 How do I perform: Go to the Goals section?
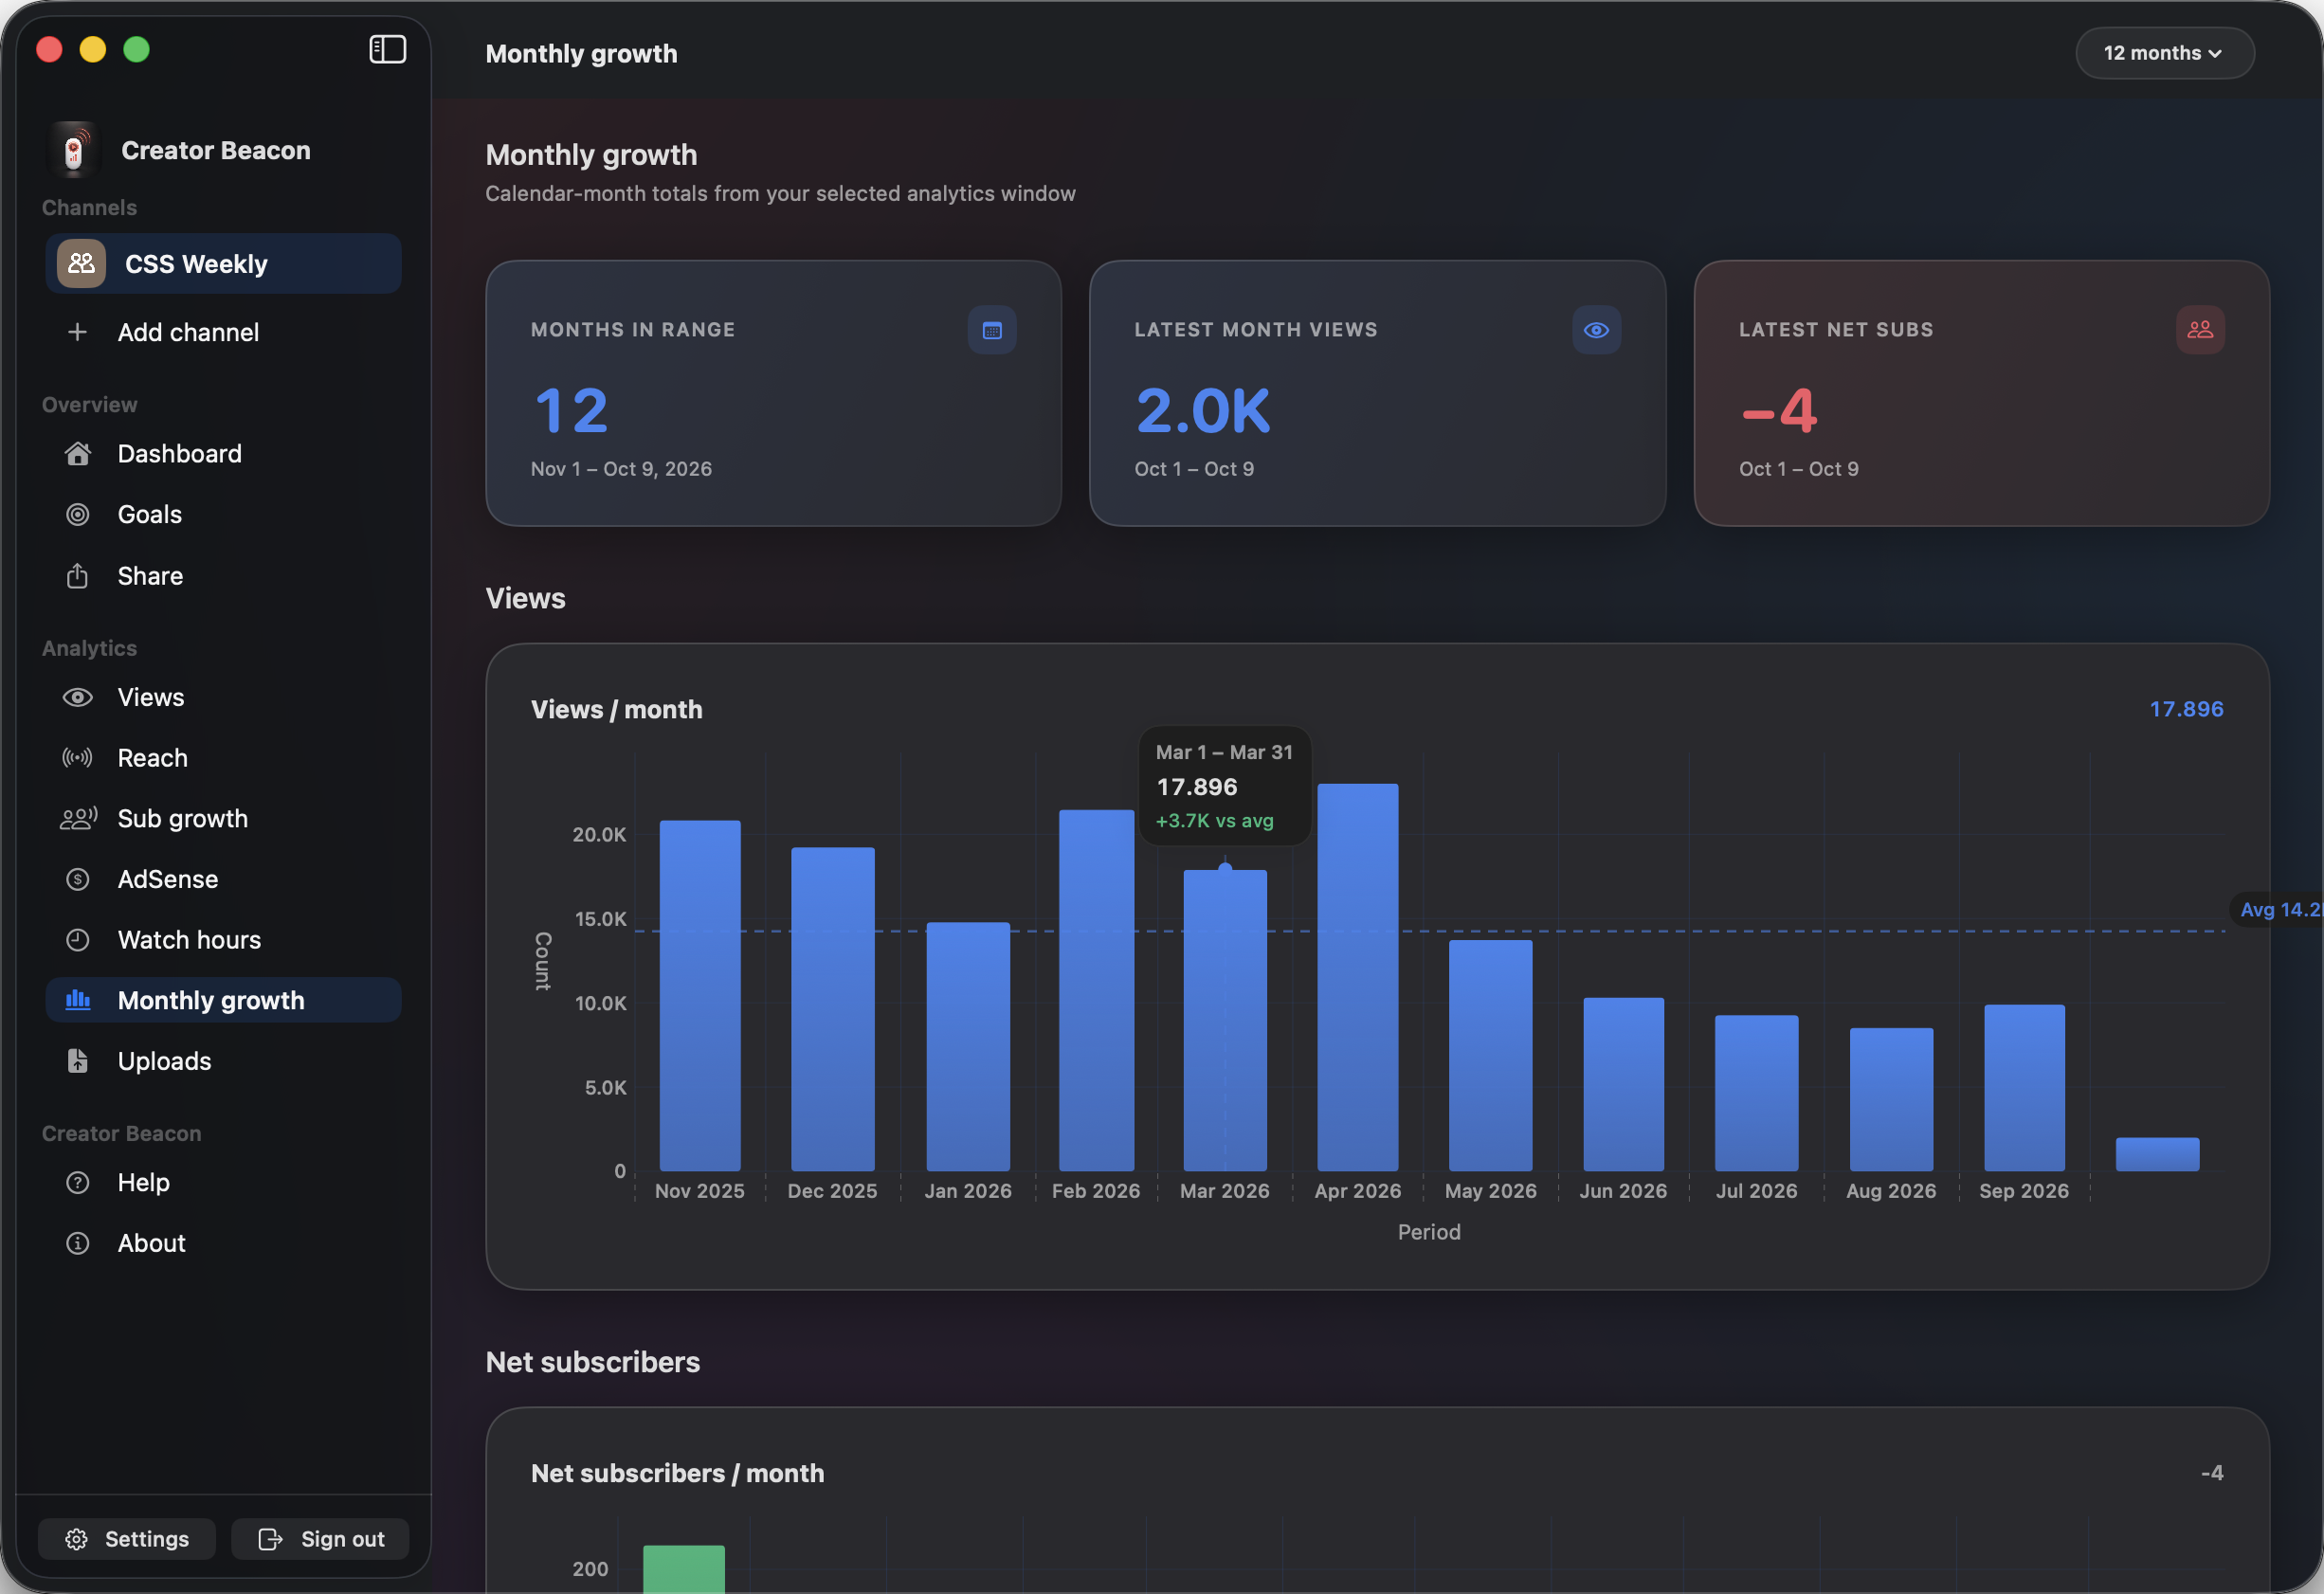pyautogui.click(x=223, y=514)
